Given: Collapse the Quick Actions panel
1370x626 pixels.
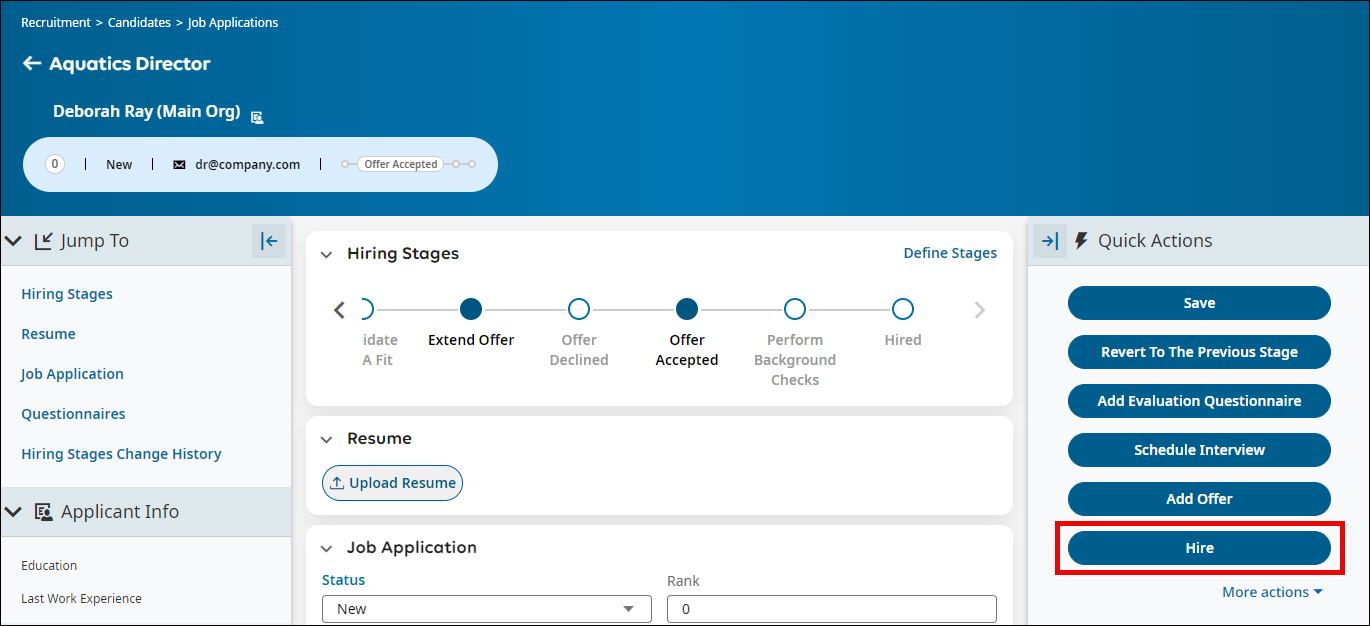Looking at the screenshot, I should [1049, 241].
